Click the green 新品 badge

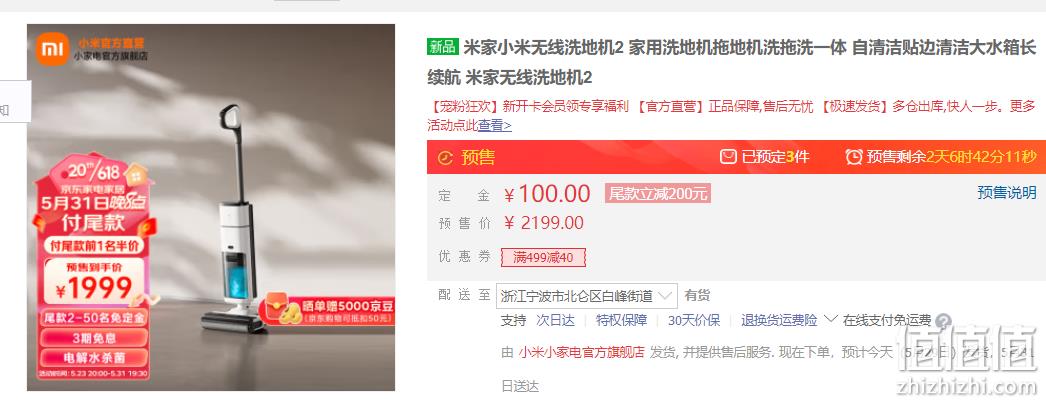[443, 47]
